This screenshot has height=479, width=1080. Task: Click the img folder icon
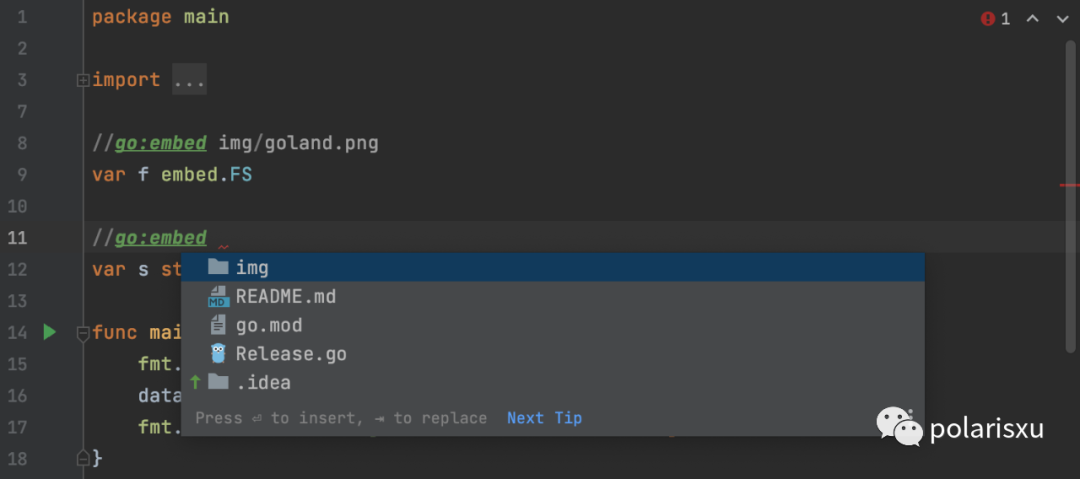coord(218,267)
